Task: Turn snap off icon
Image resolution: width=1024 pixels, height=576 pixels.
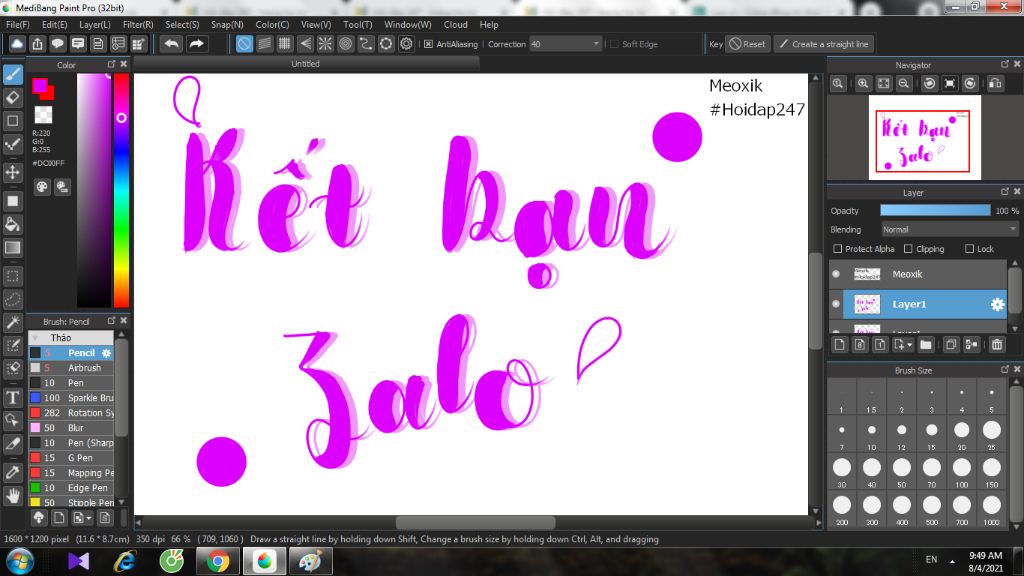Action: tap(244, 44)
